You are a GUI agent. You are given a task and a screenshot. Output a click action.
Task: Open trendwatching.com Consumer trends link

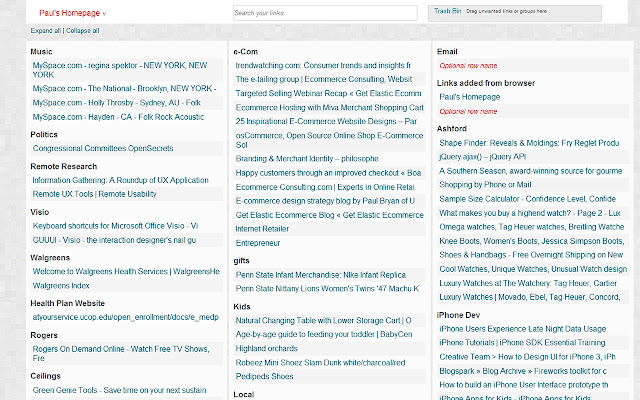click(323, 66)
